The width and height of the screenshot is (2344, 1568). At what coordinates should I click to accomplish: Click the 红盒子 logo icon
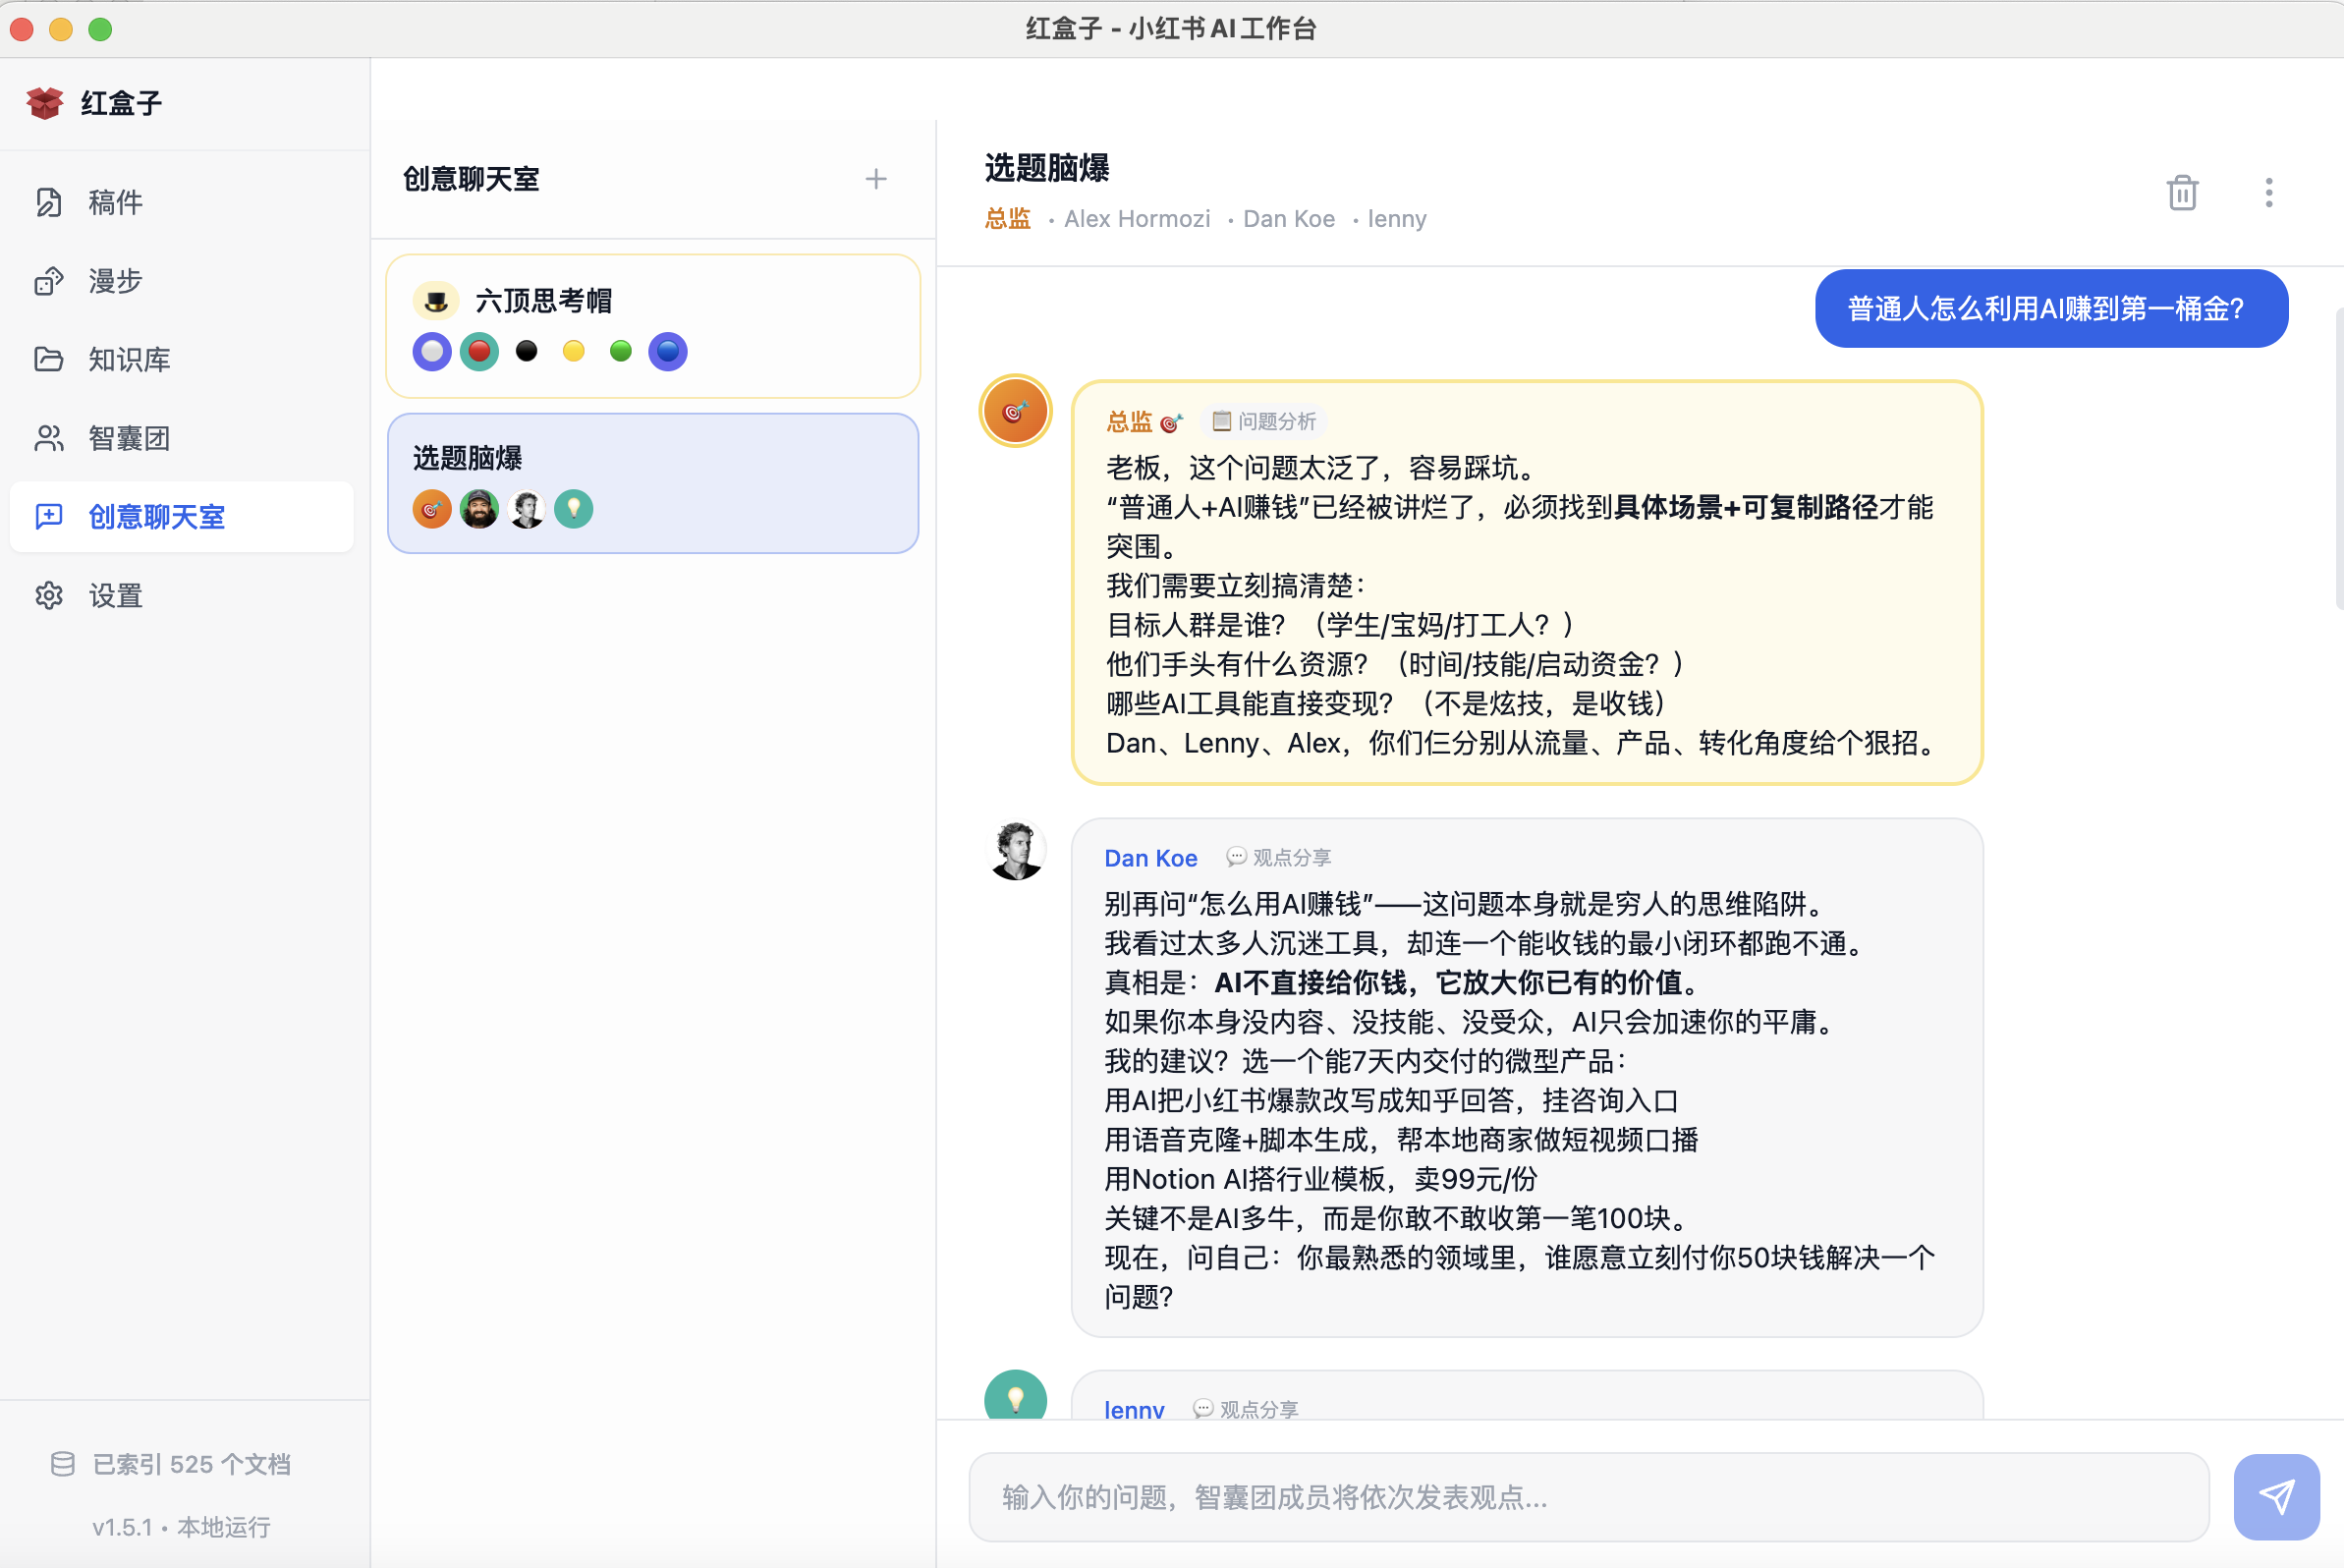(x=45, y=103)
